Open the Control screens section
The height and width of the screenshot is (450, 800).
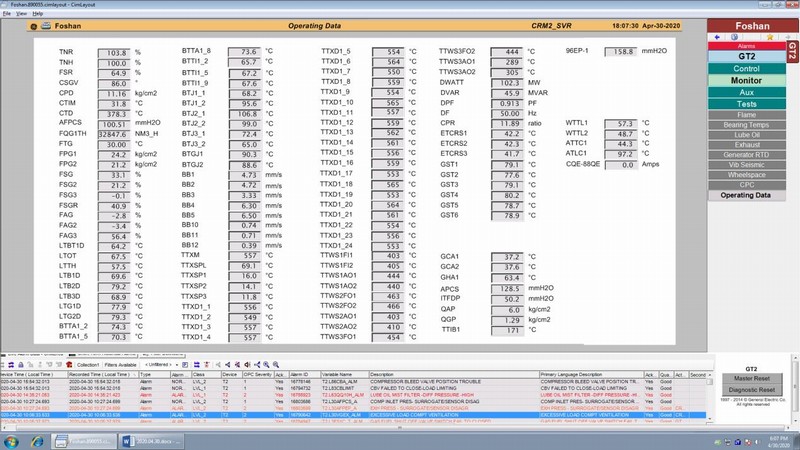746,68
